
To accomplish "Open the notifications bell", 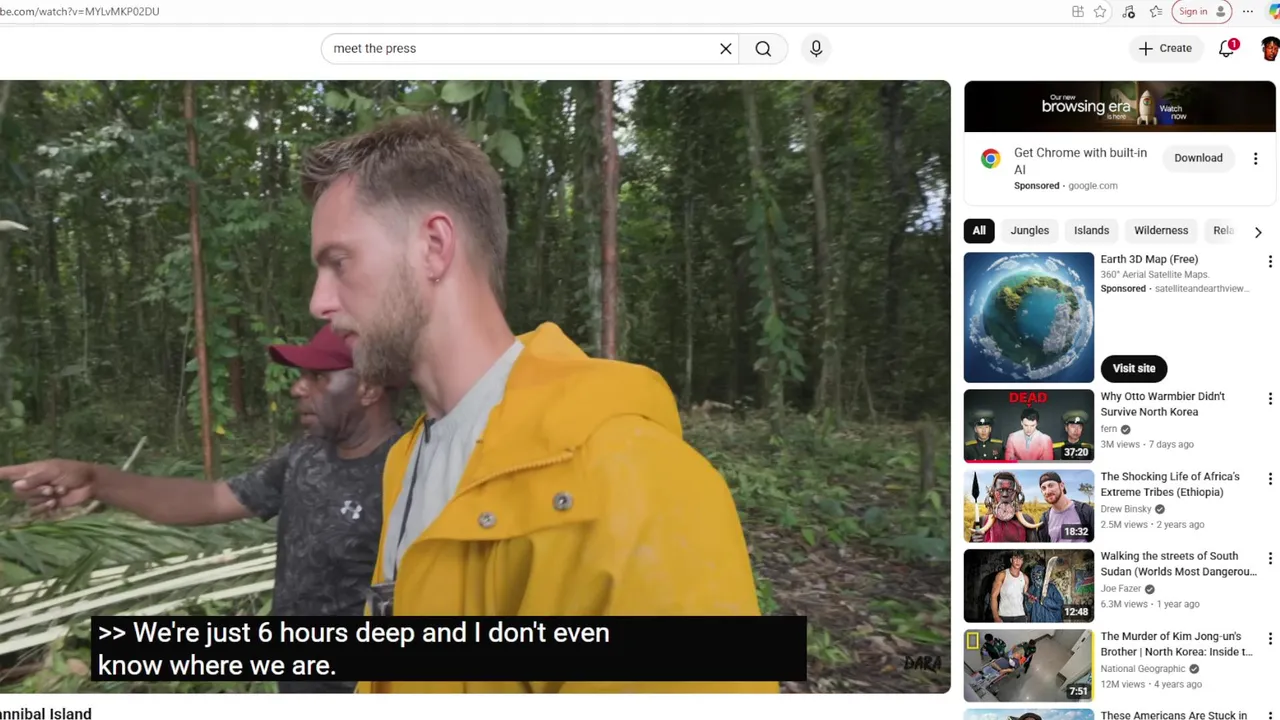I will point(1227,48).
